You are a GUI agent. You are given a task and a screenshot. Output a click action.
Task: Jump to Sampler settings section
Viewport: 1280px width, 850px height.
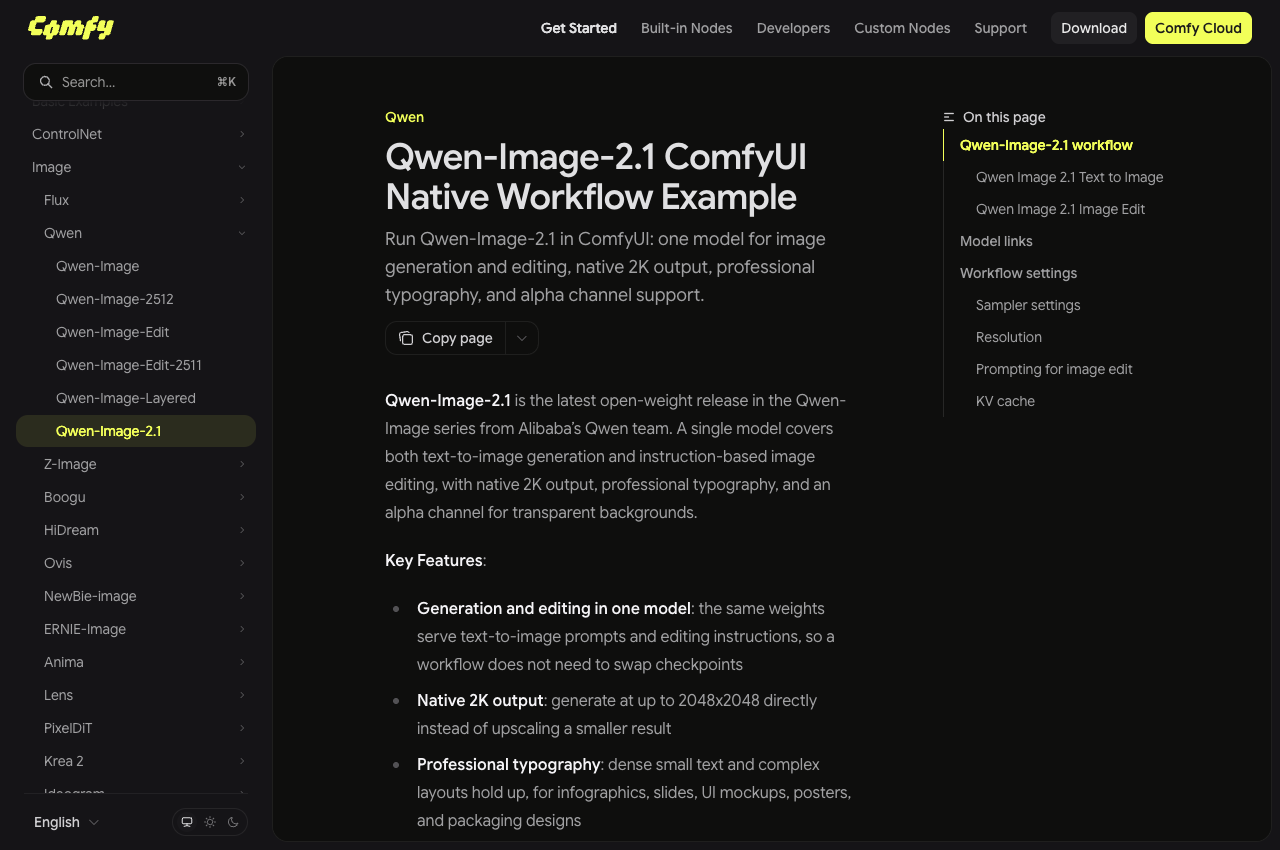tap(1028, 305)
